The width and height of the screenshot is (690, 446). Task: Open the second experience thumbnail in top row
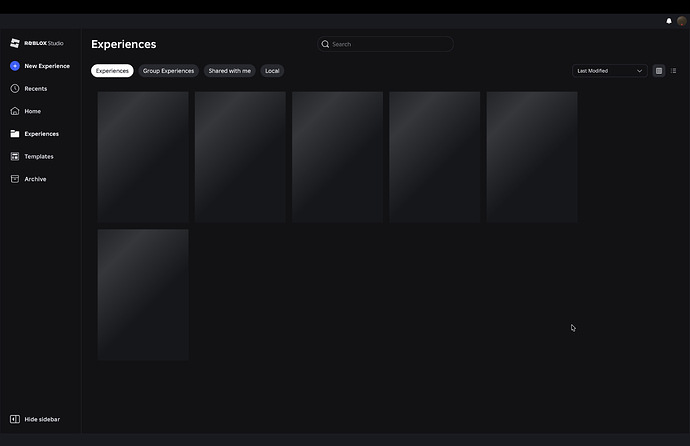(x=240, y=157)
